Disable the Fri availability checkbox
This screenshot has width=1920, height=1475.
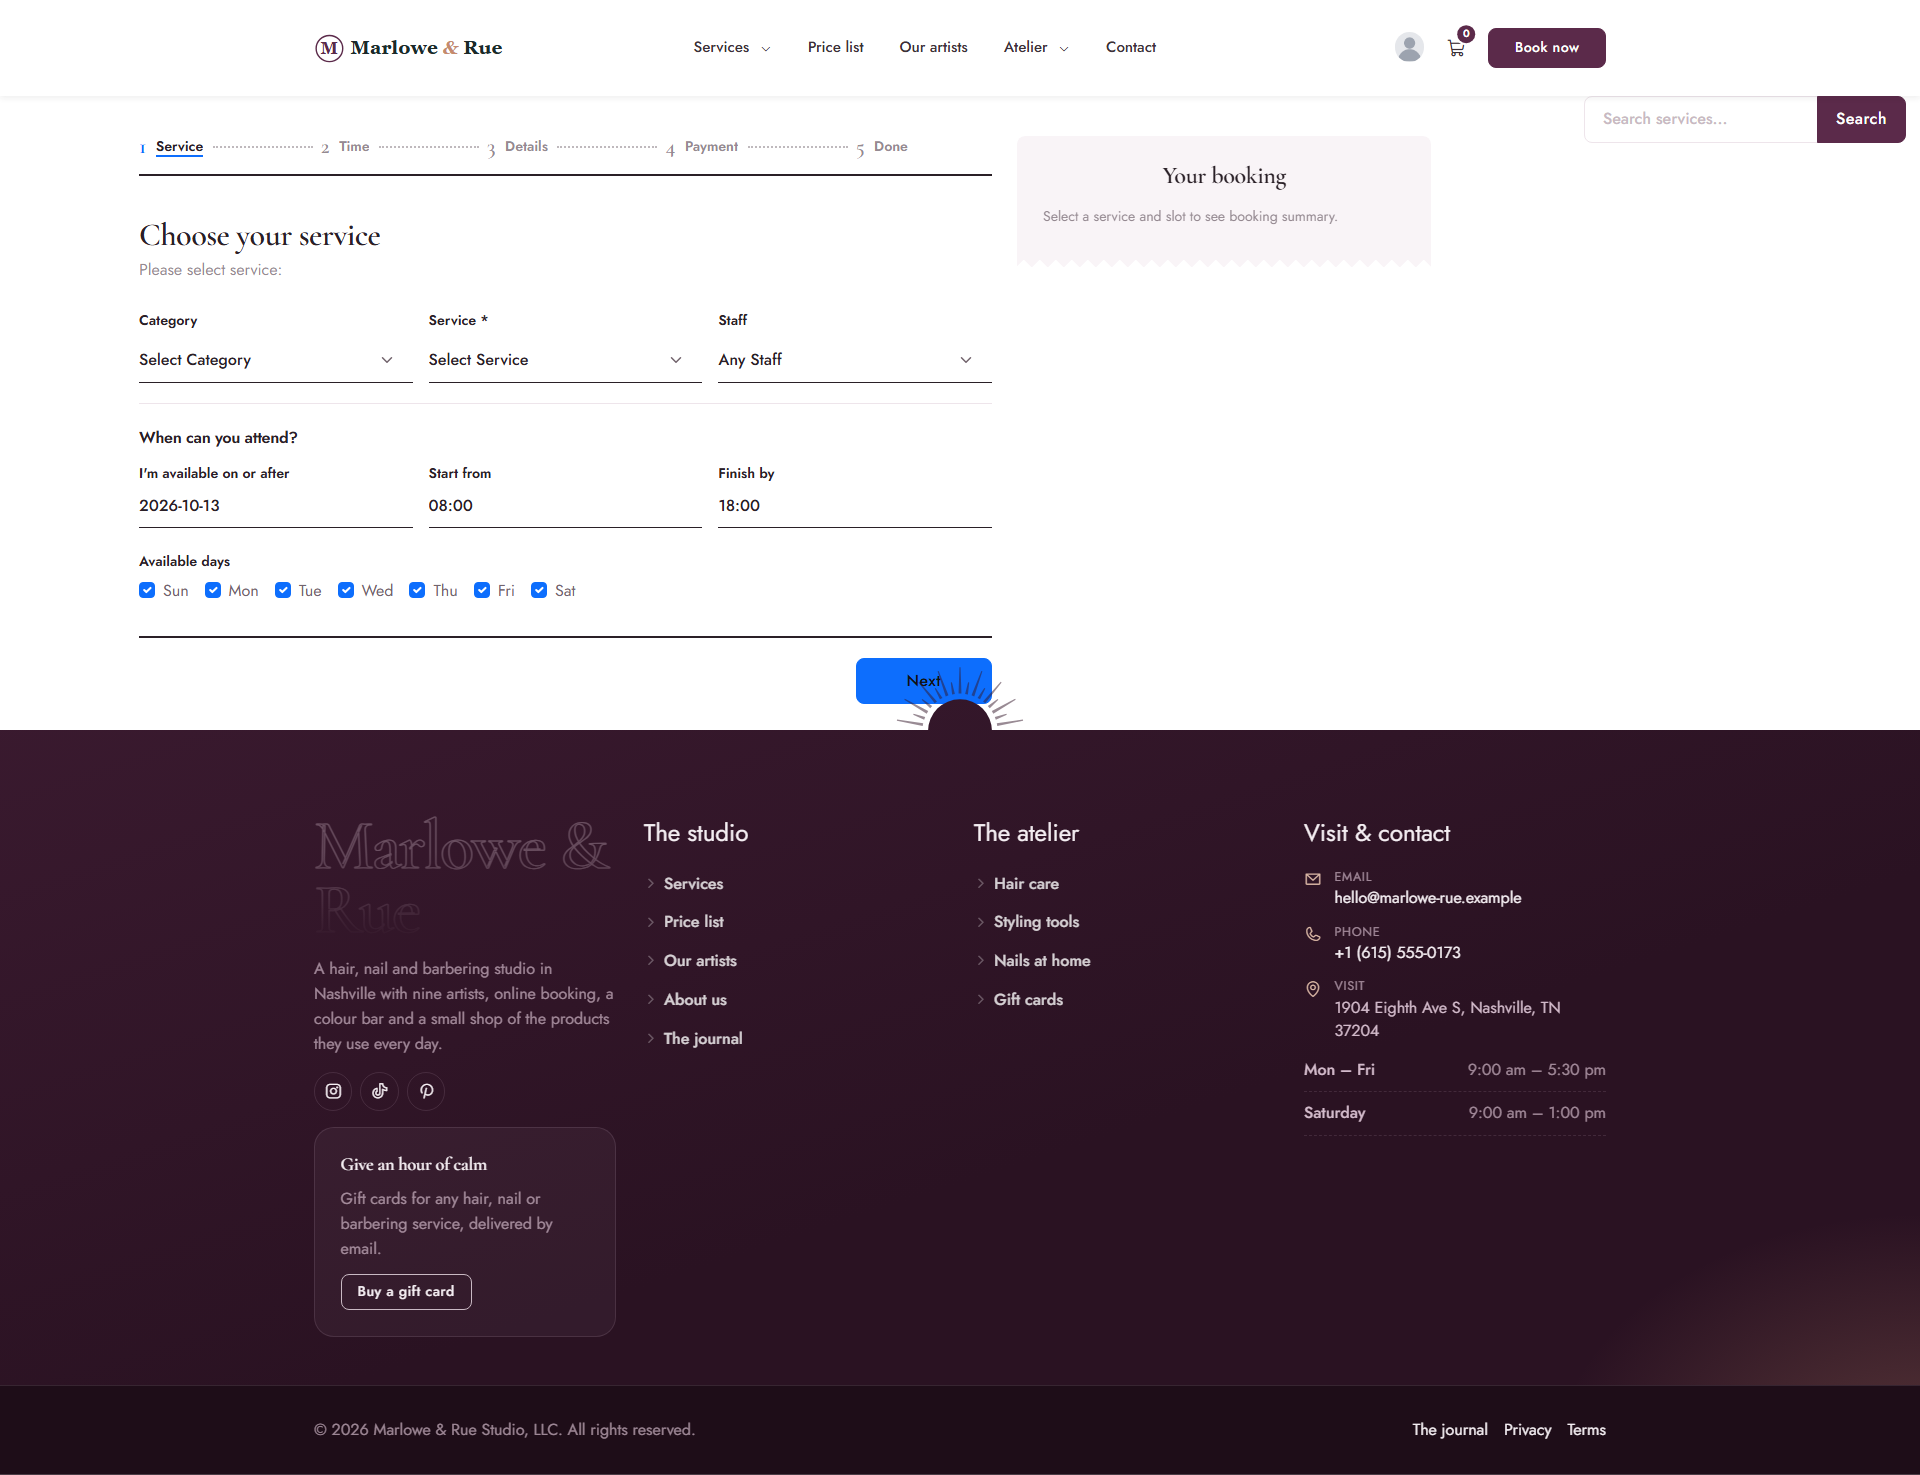click(482, 590)
